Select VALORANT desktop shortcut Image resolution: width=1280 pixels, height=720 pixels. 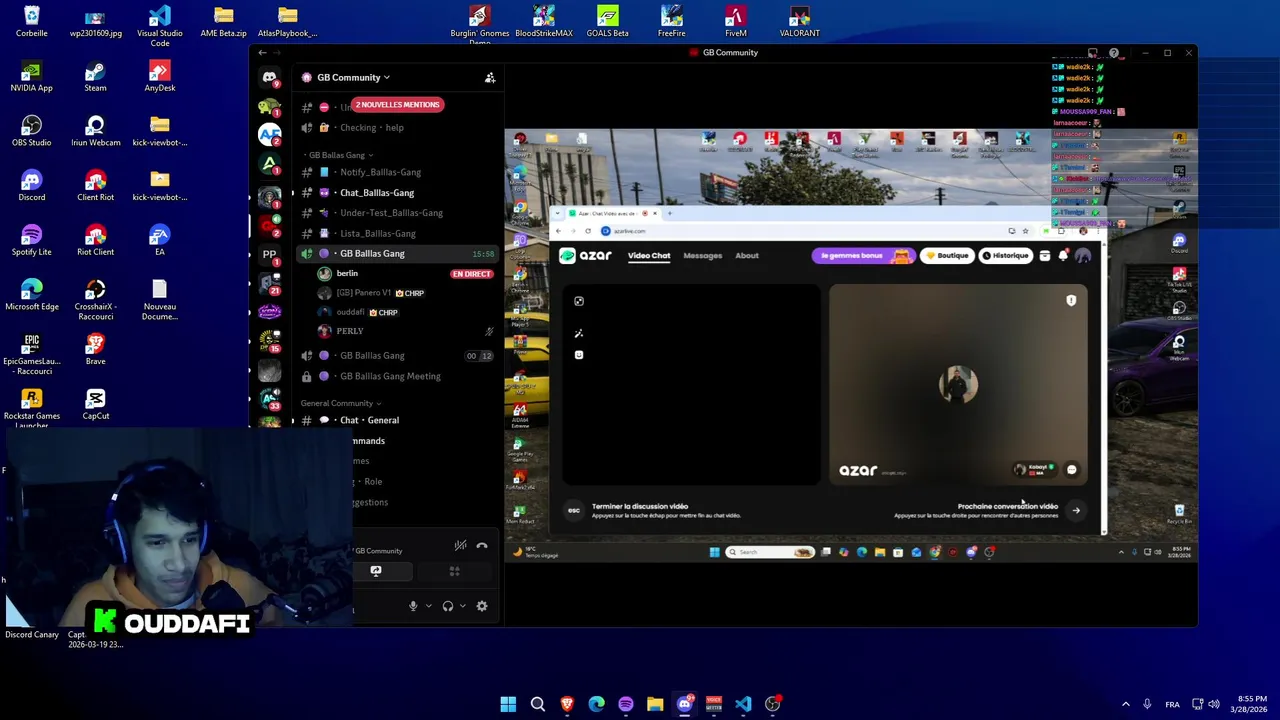(799, 21)
